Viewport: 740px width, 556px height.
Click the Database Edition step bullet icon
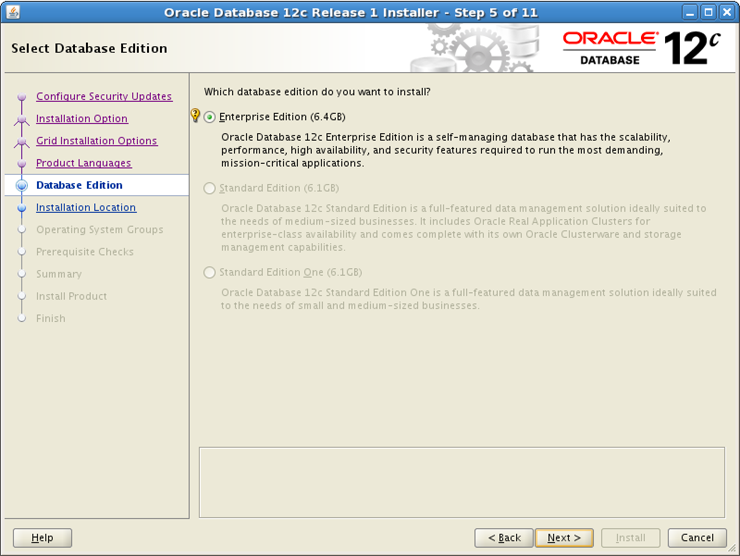(x=22, y=185)
